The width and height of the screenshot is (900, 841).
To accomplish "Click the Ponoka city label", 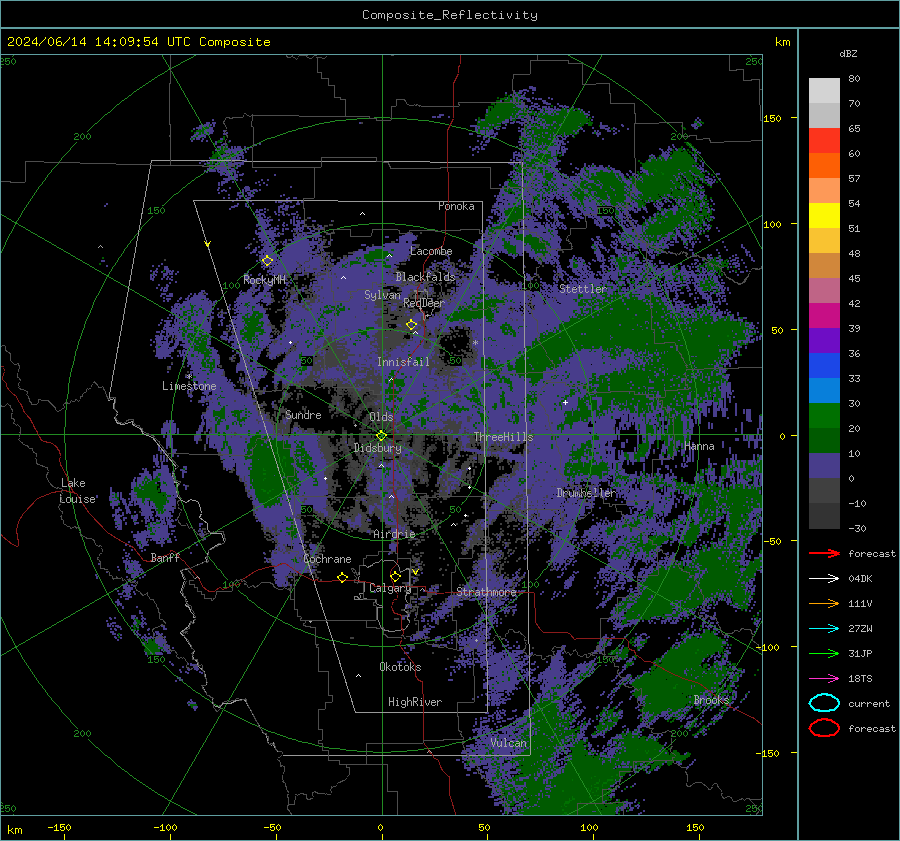I will tap(456, 206).
